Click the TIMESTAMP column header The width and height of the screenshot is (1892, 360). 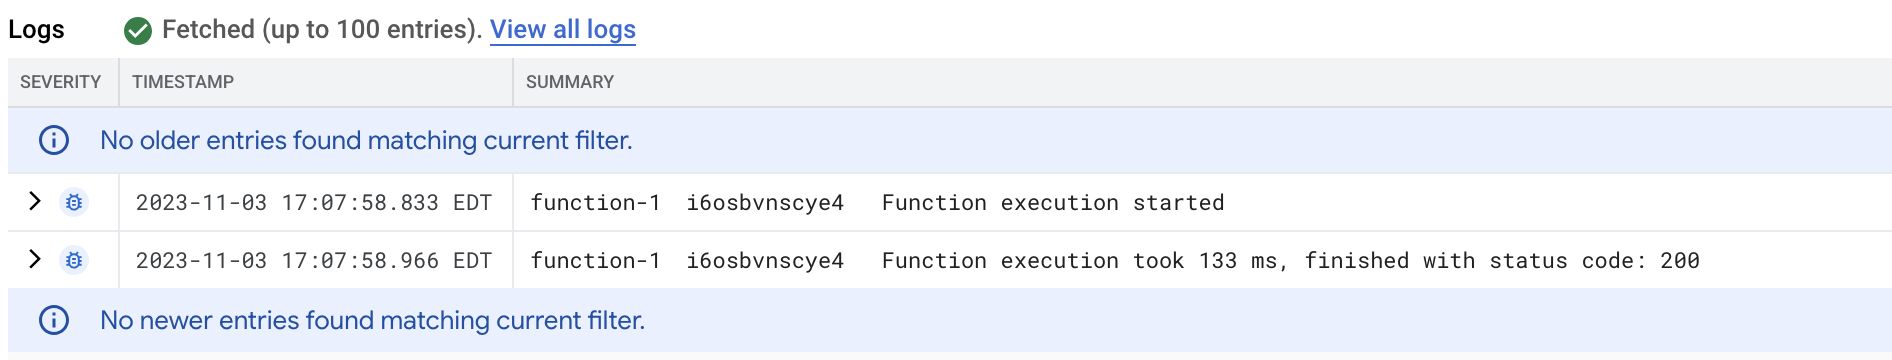coord(183,82)
